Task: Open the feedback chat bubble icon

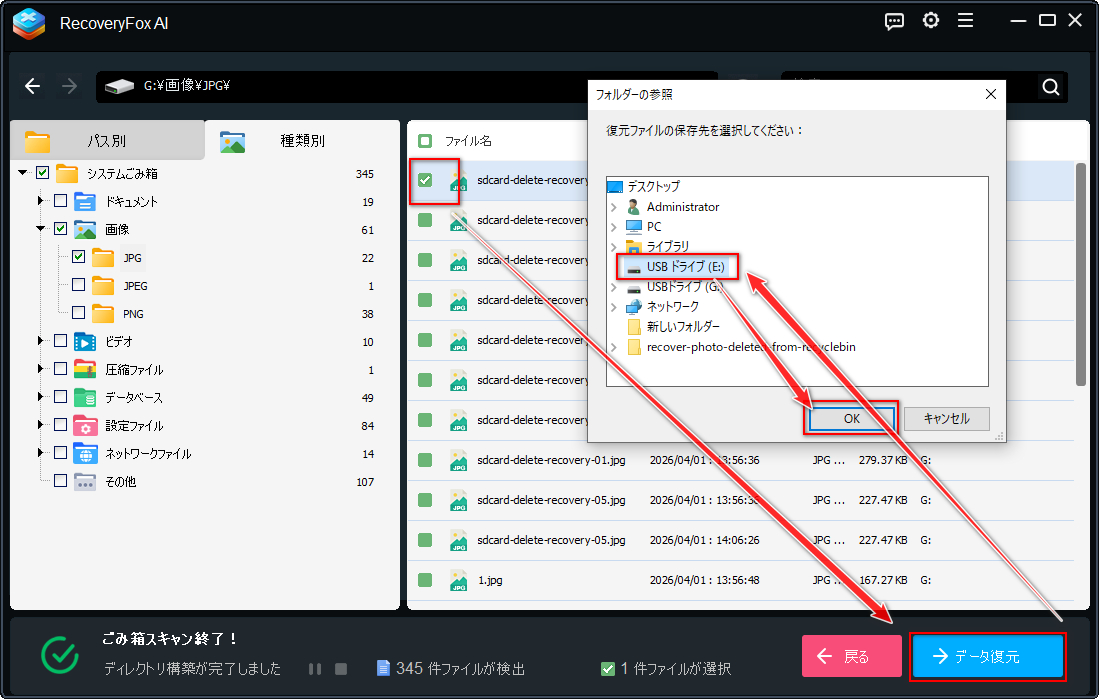Action: 894,22
